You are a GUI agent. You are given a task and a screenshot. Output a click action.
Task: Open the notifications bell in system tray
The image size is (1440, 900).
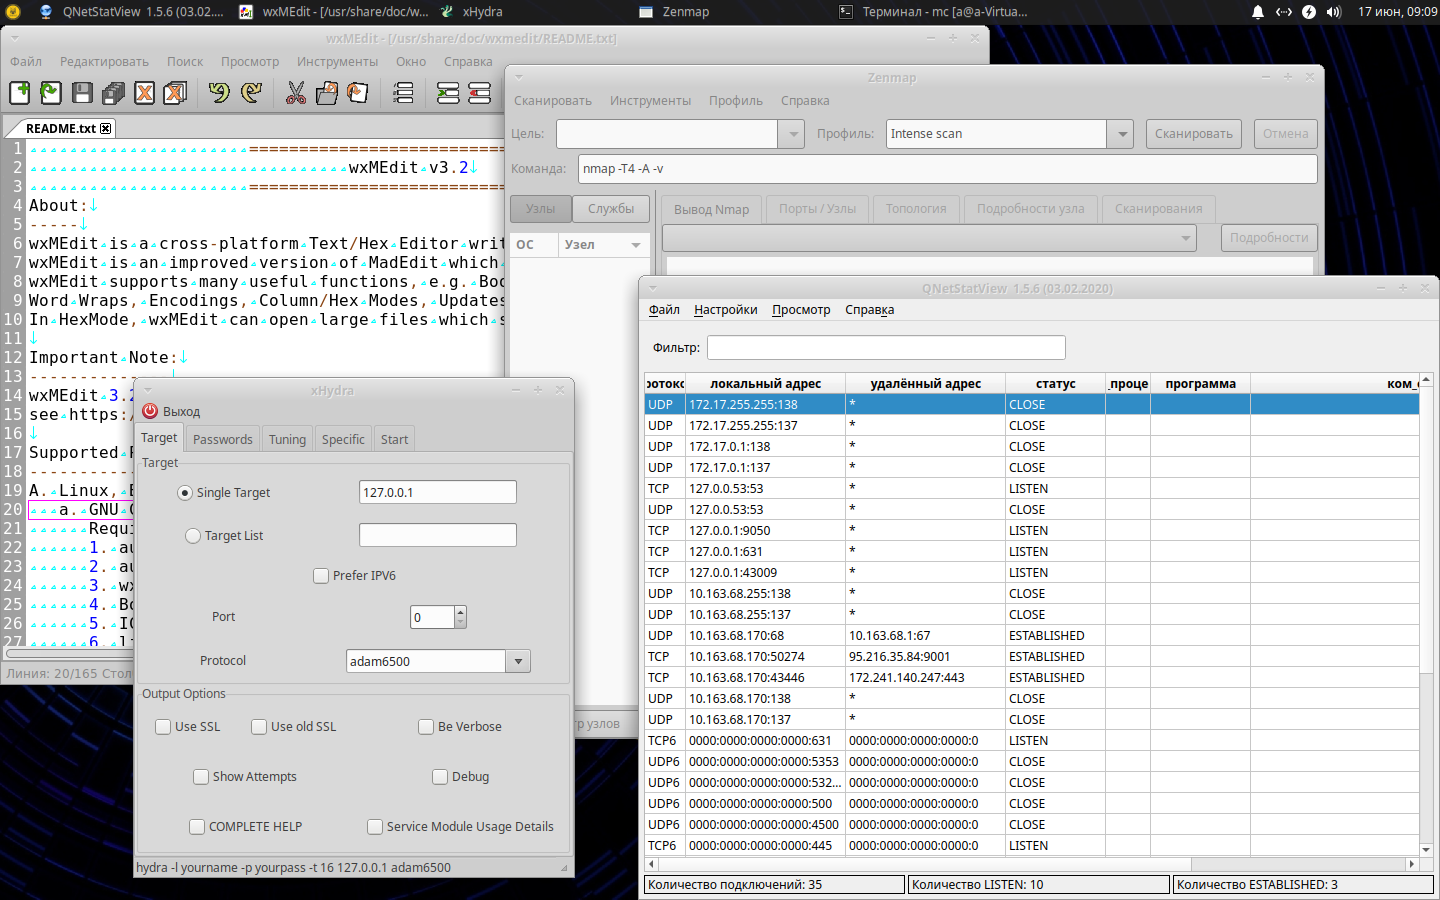click(1258, 12)
